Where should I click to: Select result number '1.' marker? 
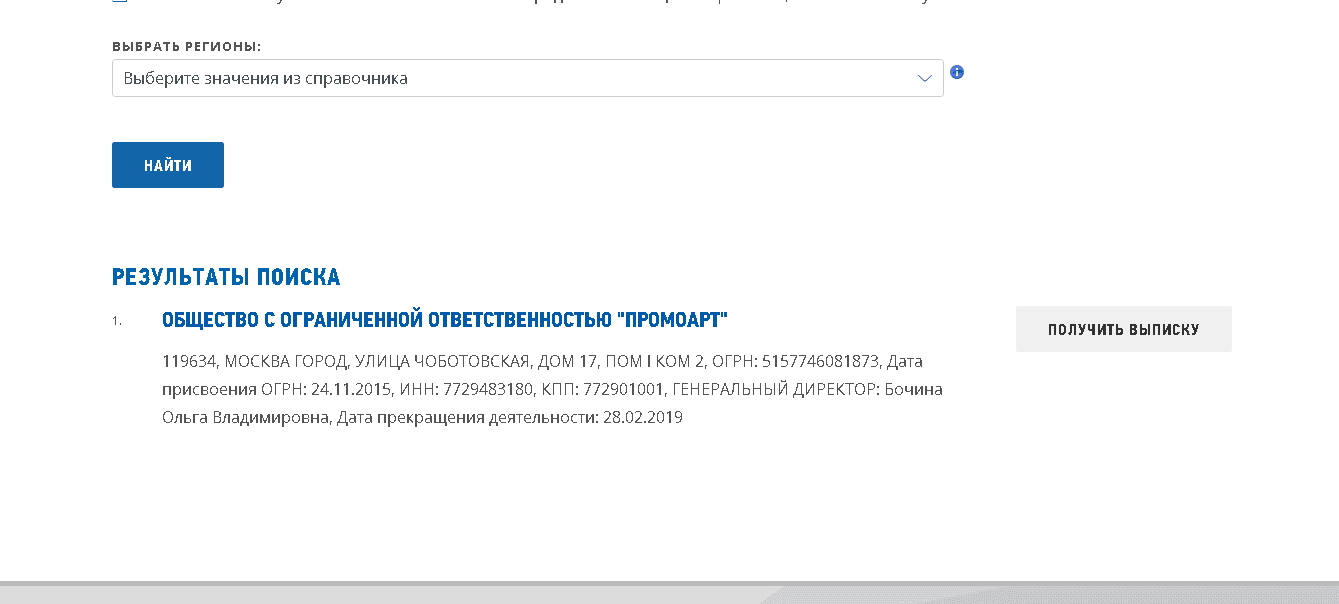[x=117, y=321]
